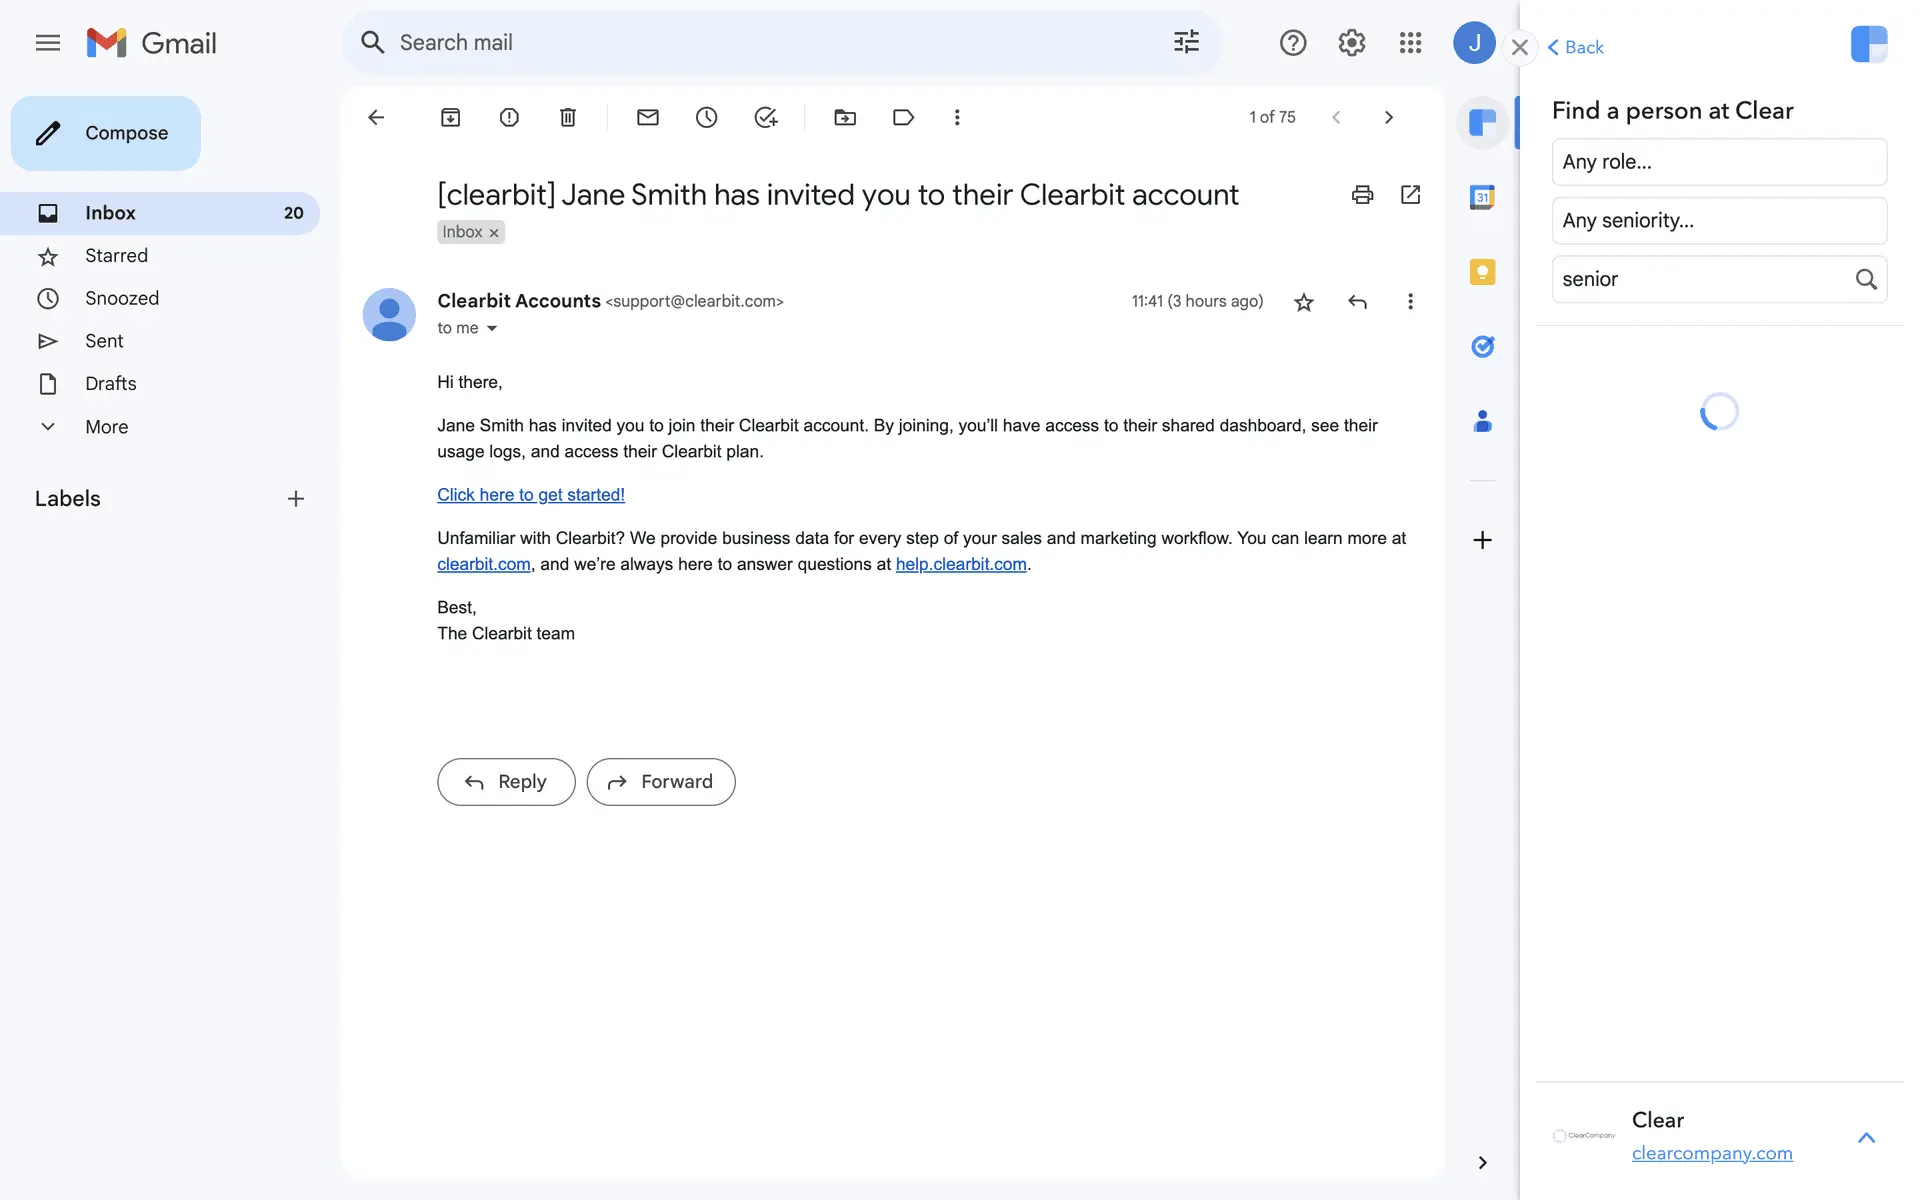This screenshot has height=1200, width=1920.
Task: Go to the Drafts folder
Action: (x=110, y=384)
